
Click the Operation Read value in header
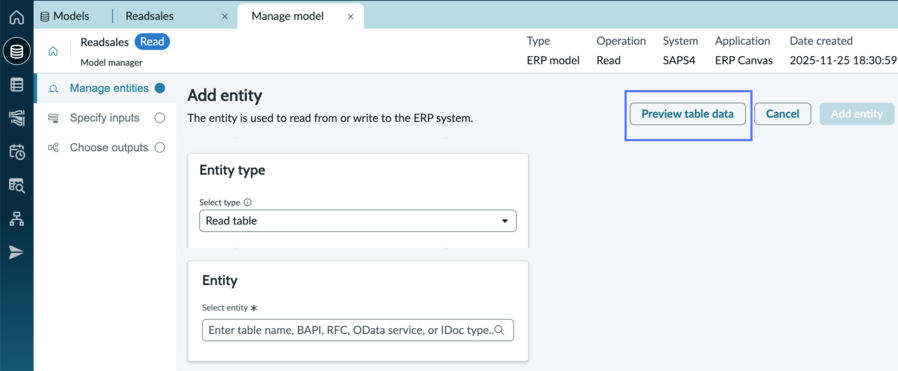tap(608, 60)
